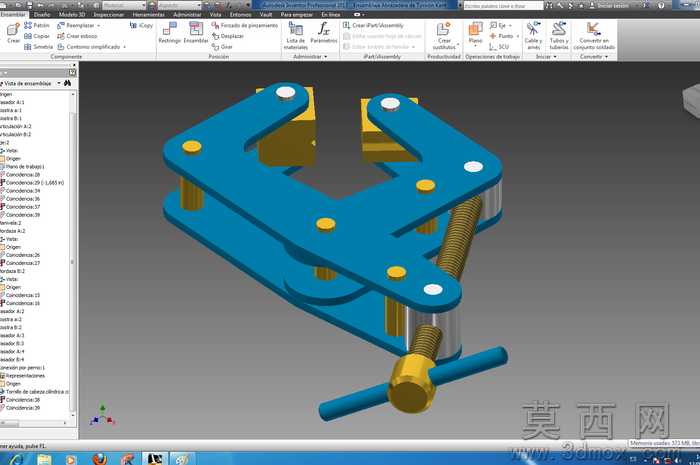This screenshot has height=465, width=700.
Task: Open Vista de ensamblaje dropdown
Action: [x=58, y=83]
